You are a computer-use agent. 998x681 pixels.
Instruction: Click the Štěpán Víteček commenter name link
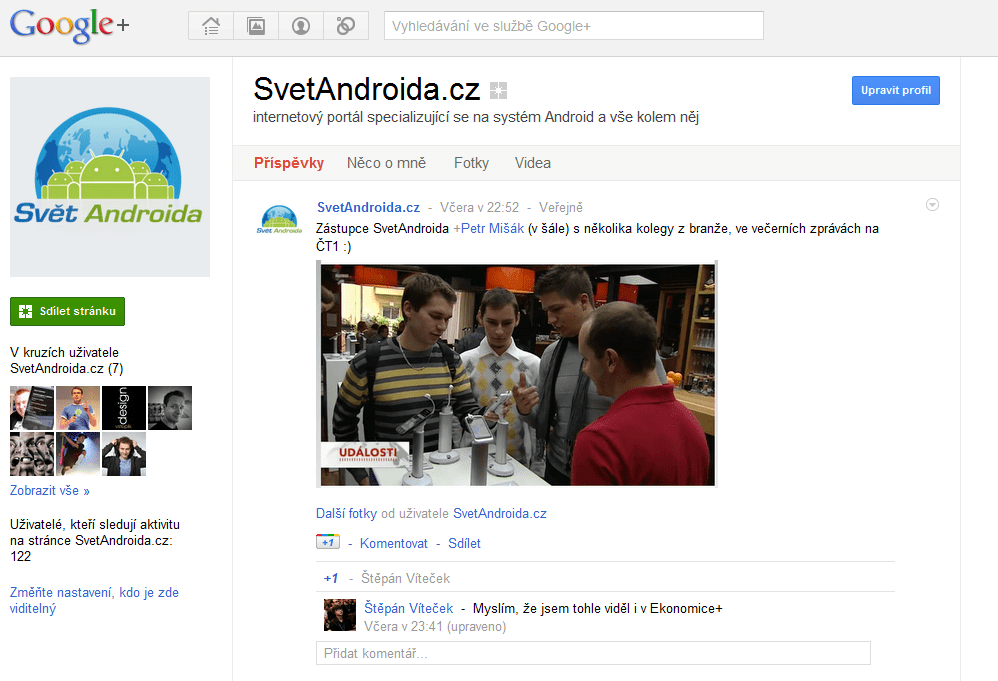[x=409, y=608]
